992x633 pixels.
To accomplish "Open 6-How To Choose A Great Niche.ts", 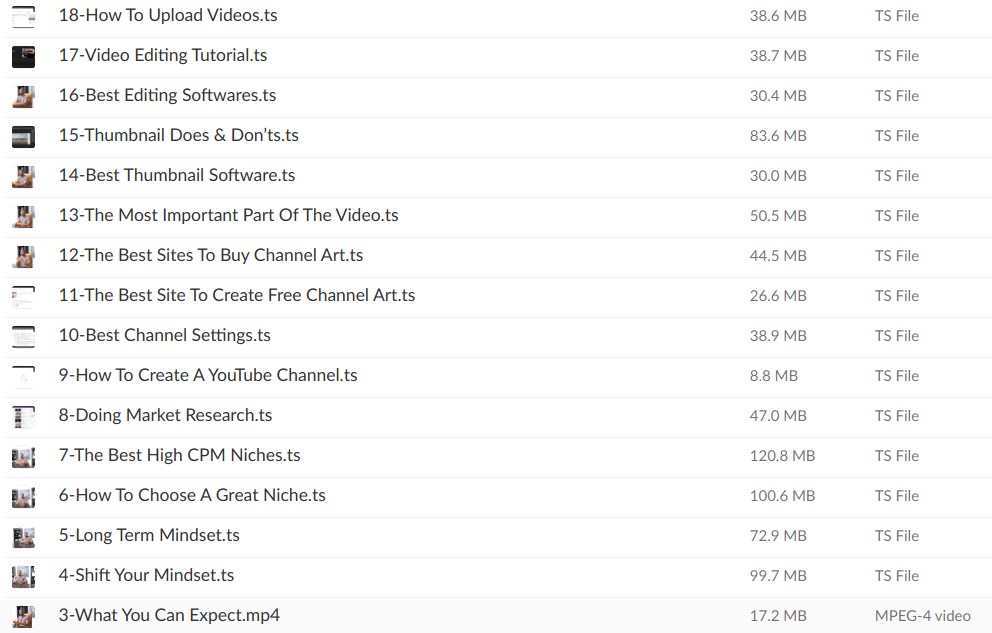I will tap(192, 495).
